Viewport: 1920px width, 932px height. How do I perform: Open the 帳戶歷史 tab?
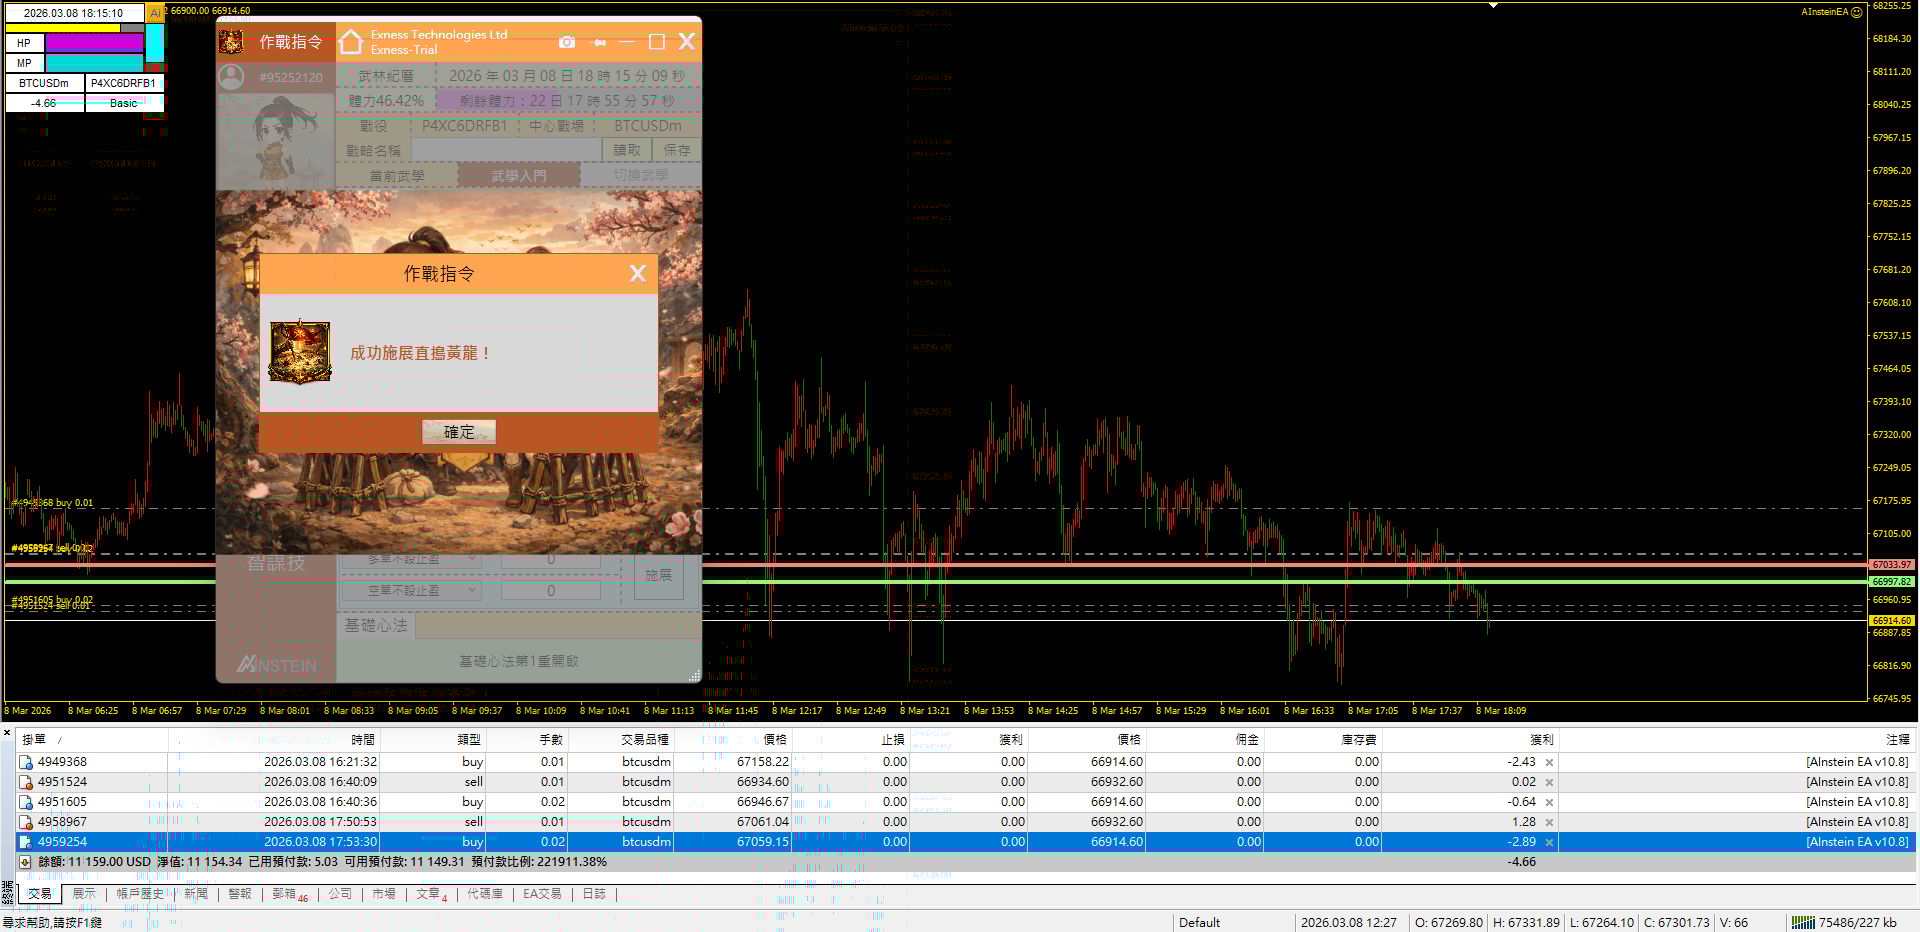(140, 894)
